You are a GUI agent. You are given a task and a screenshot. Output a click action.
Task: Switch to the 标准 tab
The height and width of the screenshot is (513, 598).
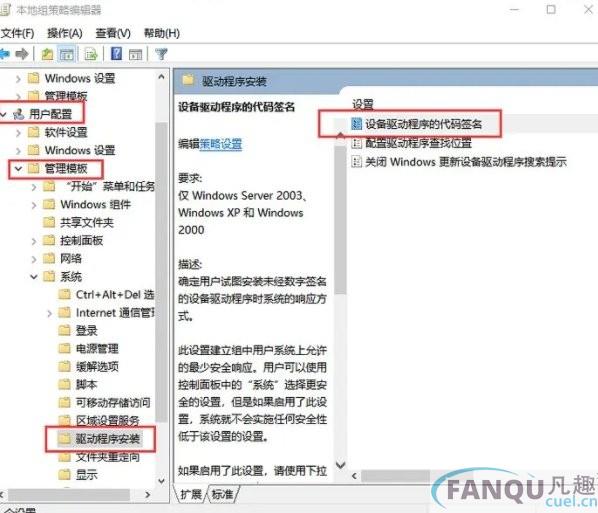pos(222,494)
